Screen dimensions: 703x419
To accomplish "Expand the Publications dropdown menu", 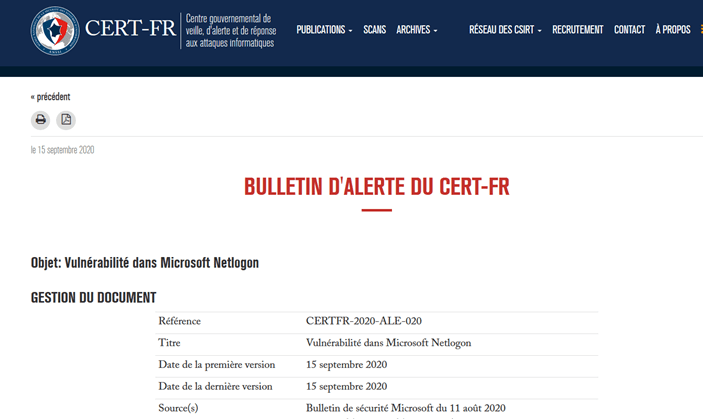I will [324, 30].
